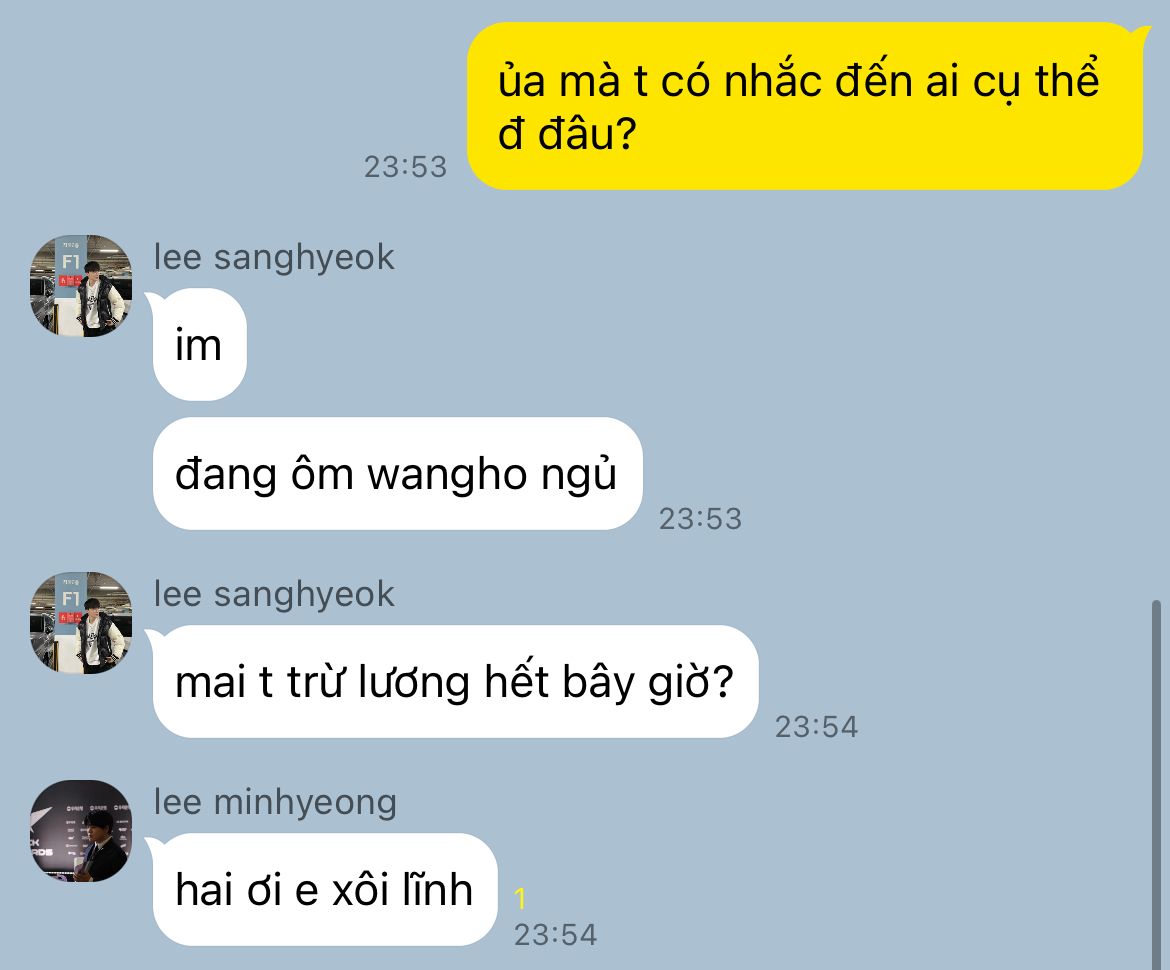Click the 23:53 timestamp after 'đang ôm wangho ngủ'
Screen dimensions: 1170x970
point(700,519)
